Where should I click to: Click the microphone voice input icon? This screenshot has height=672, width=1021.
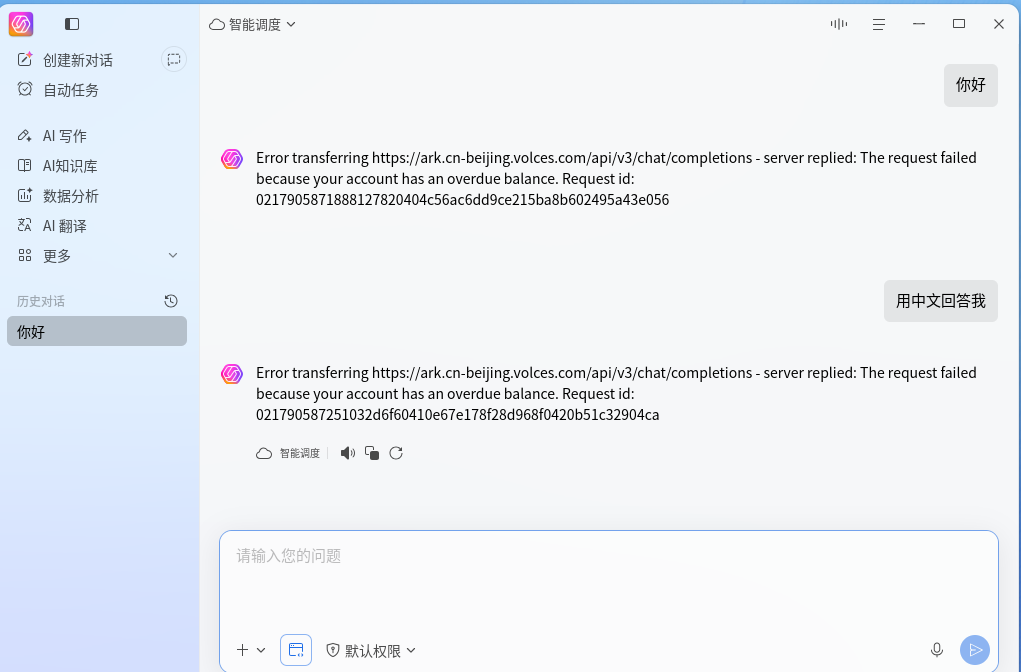tap(937, 649)
